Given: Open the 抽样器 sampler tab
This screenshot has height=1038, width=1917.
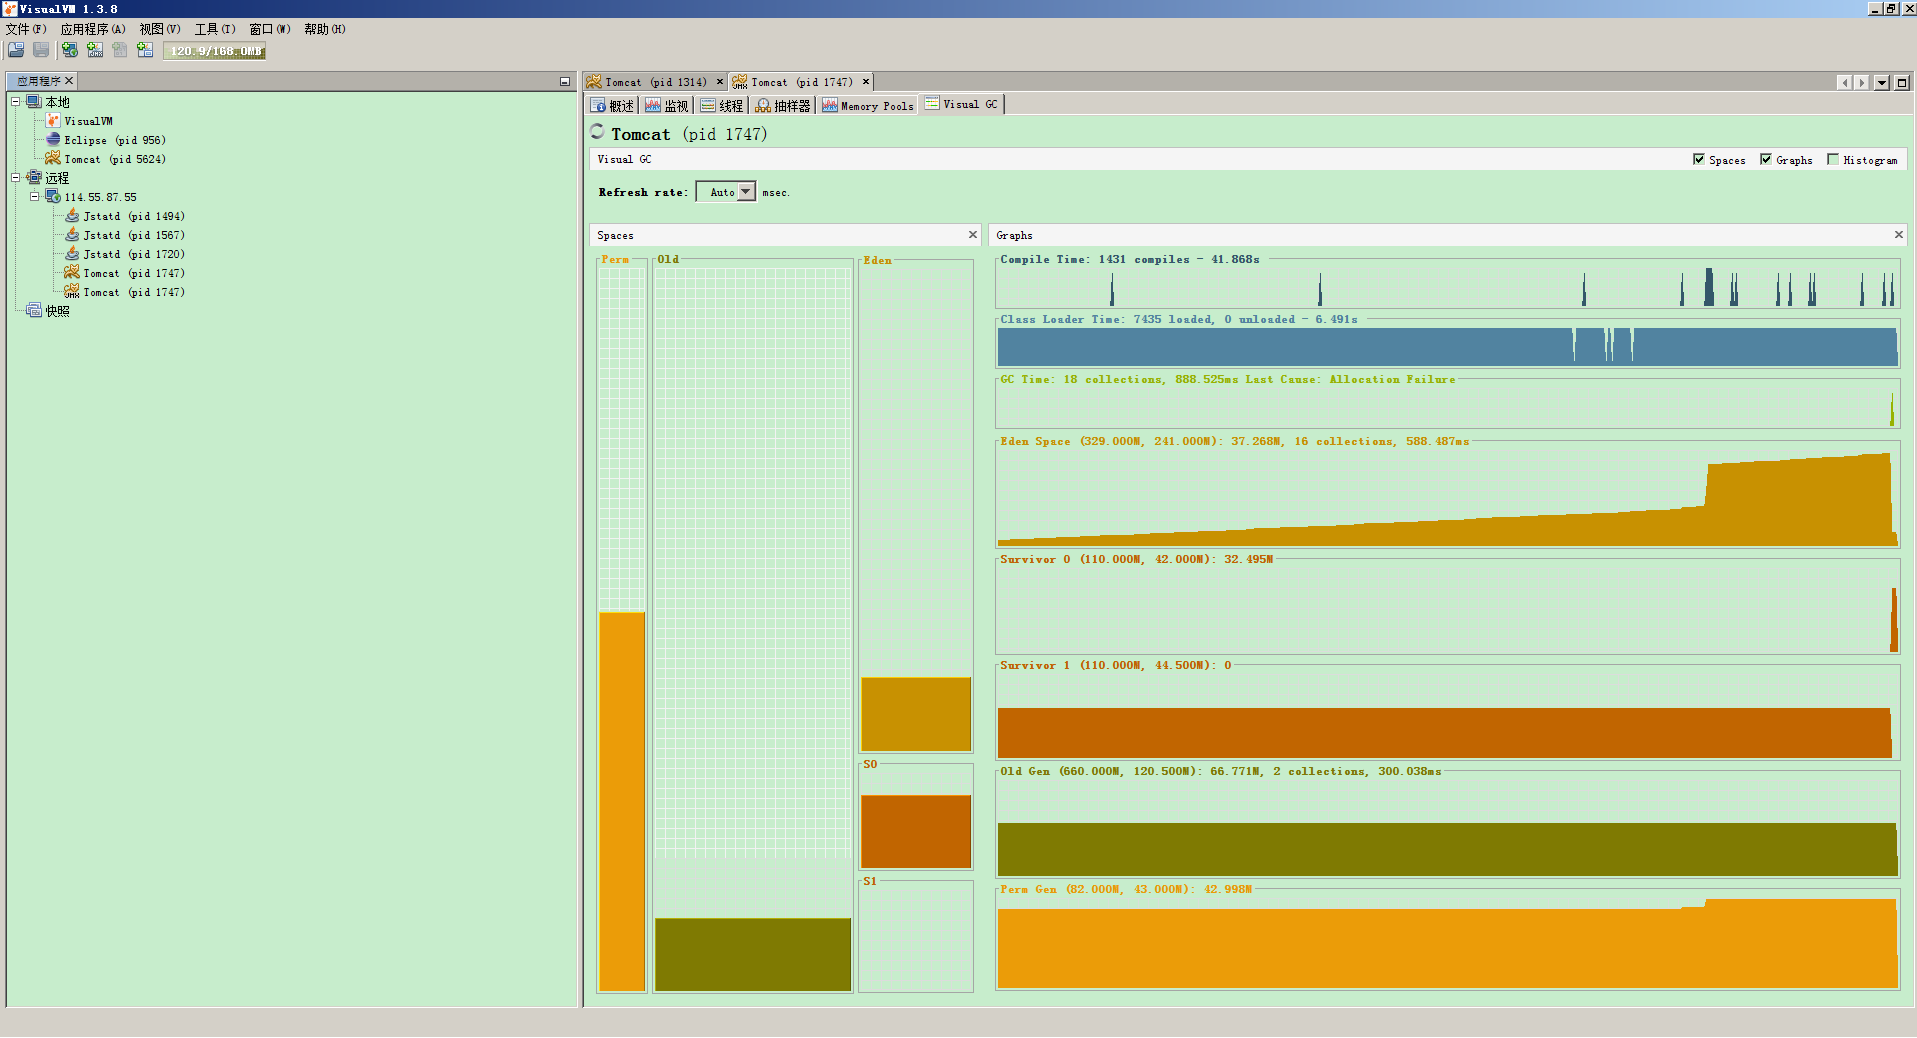Looking at the screenshot, I should pos(783,105).
